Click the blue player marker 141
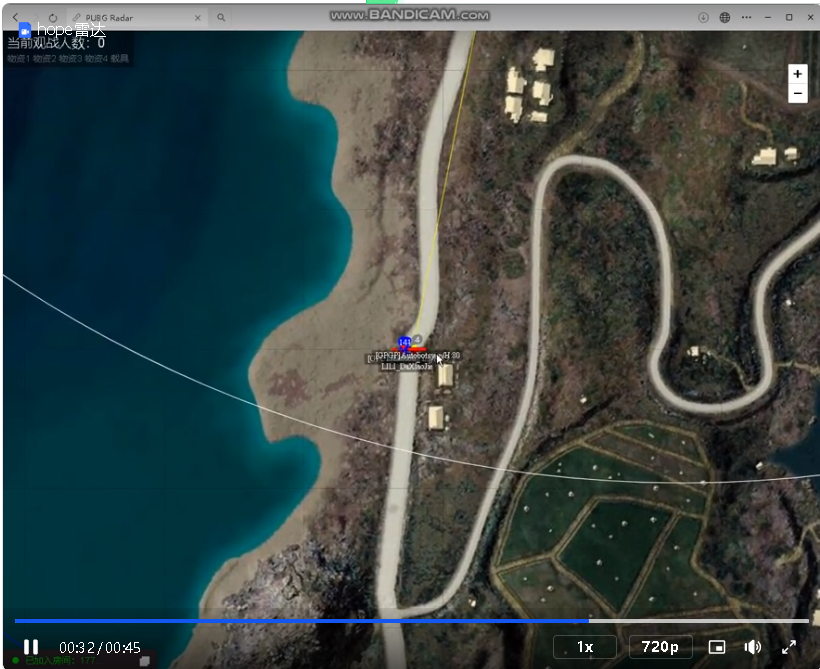Image resolution: width=820 pixels, height=669 pixels. [x=404, y=342]
